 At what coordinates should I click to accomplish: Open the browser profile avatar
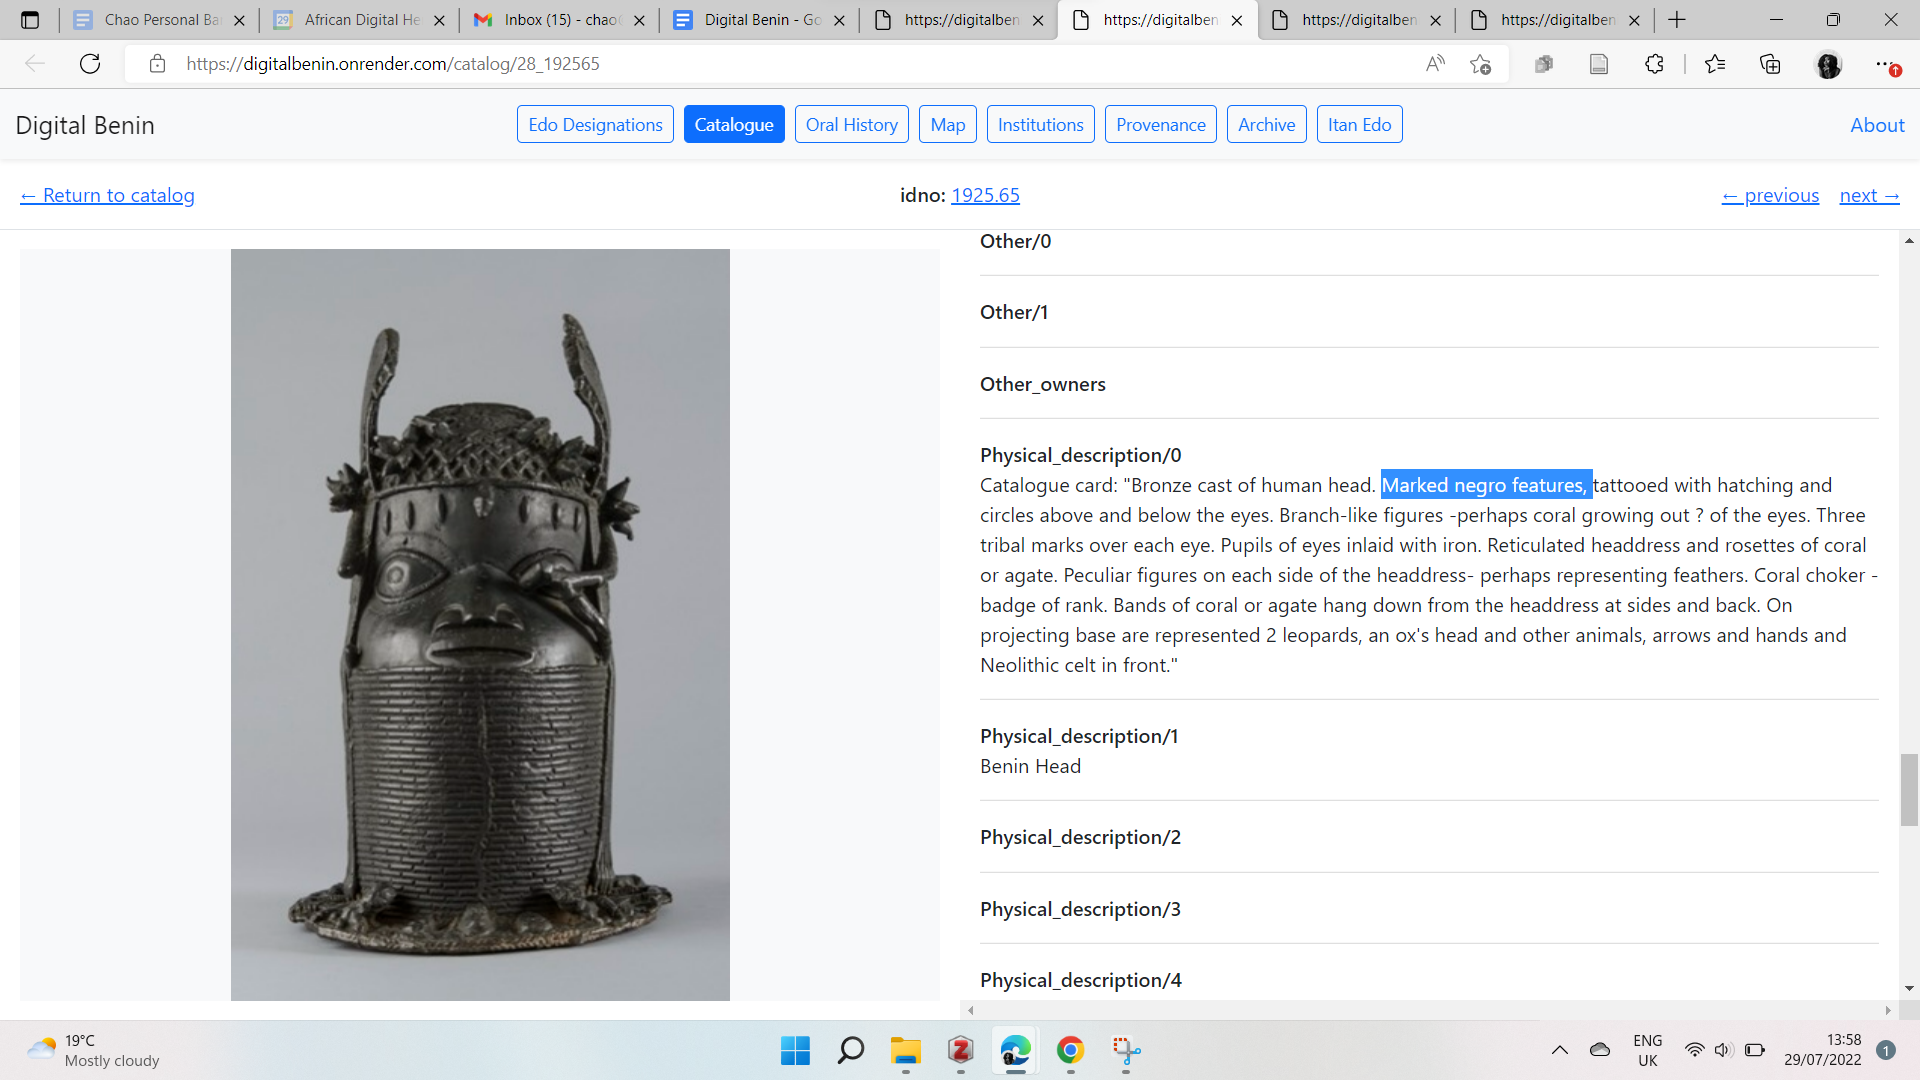(x=1829, y=65)
